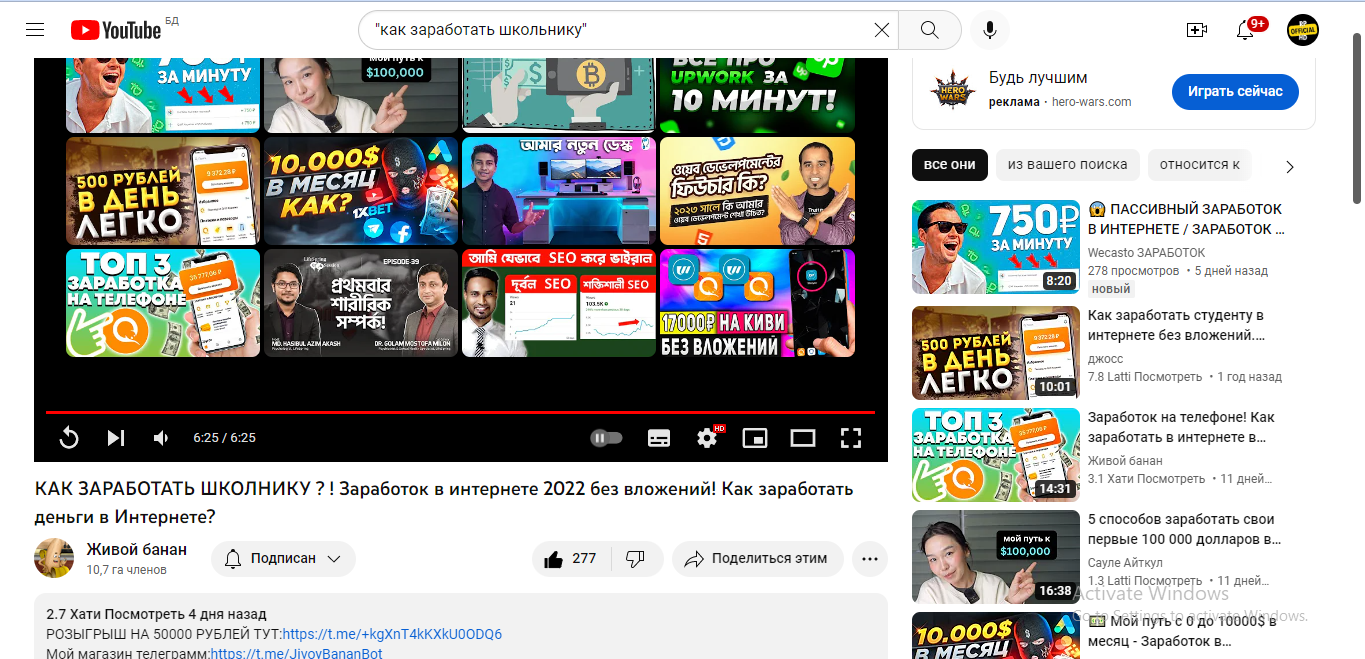Open the create video icon
This screenshot has height=659, width=1365.
tap(1197, 30)
